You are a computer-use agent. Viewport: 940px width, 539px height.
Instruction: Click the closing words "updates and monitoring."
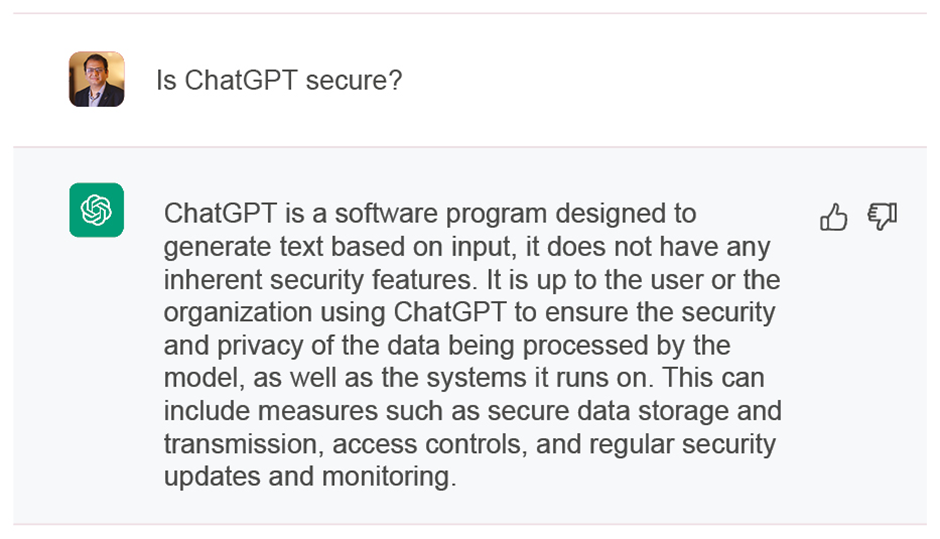point(310,477)
